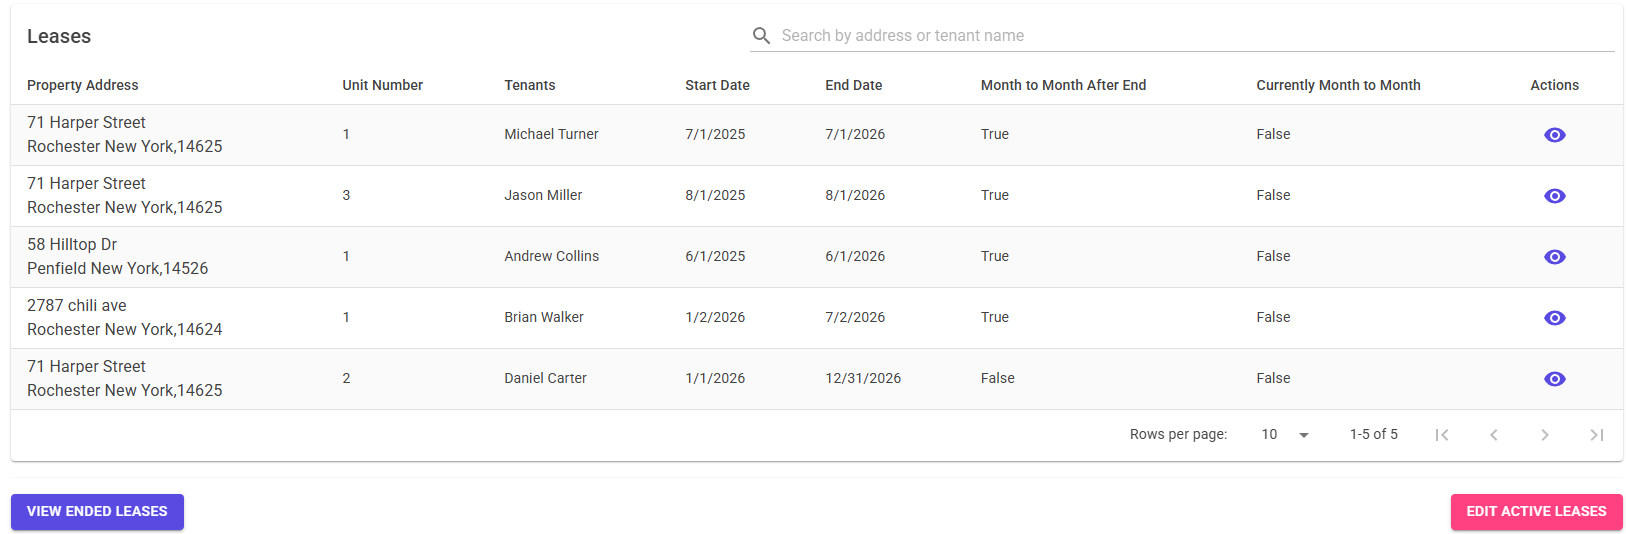The height and width of the screenshot is (534, 1626).
Task: View lease details for Michael Turner
Action: (x=1554, y=135)
